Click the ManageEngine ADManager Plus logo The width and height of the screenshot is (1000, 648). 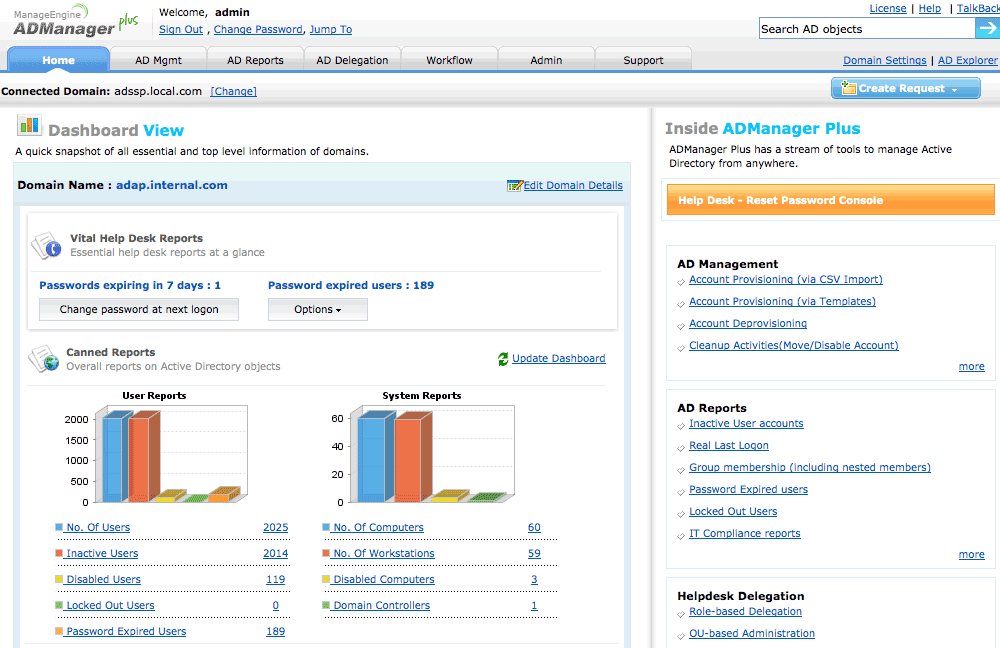click(75, 22)
